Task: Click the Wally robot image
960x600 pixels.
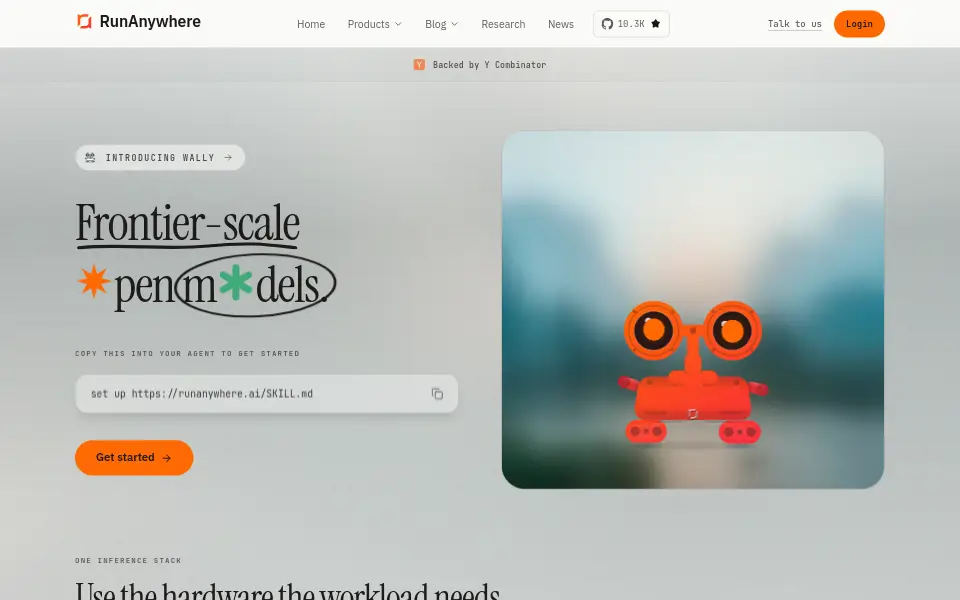Action: click(692, 310)
